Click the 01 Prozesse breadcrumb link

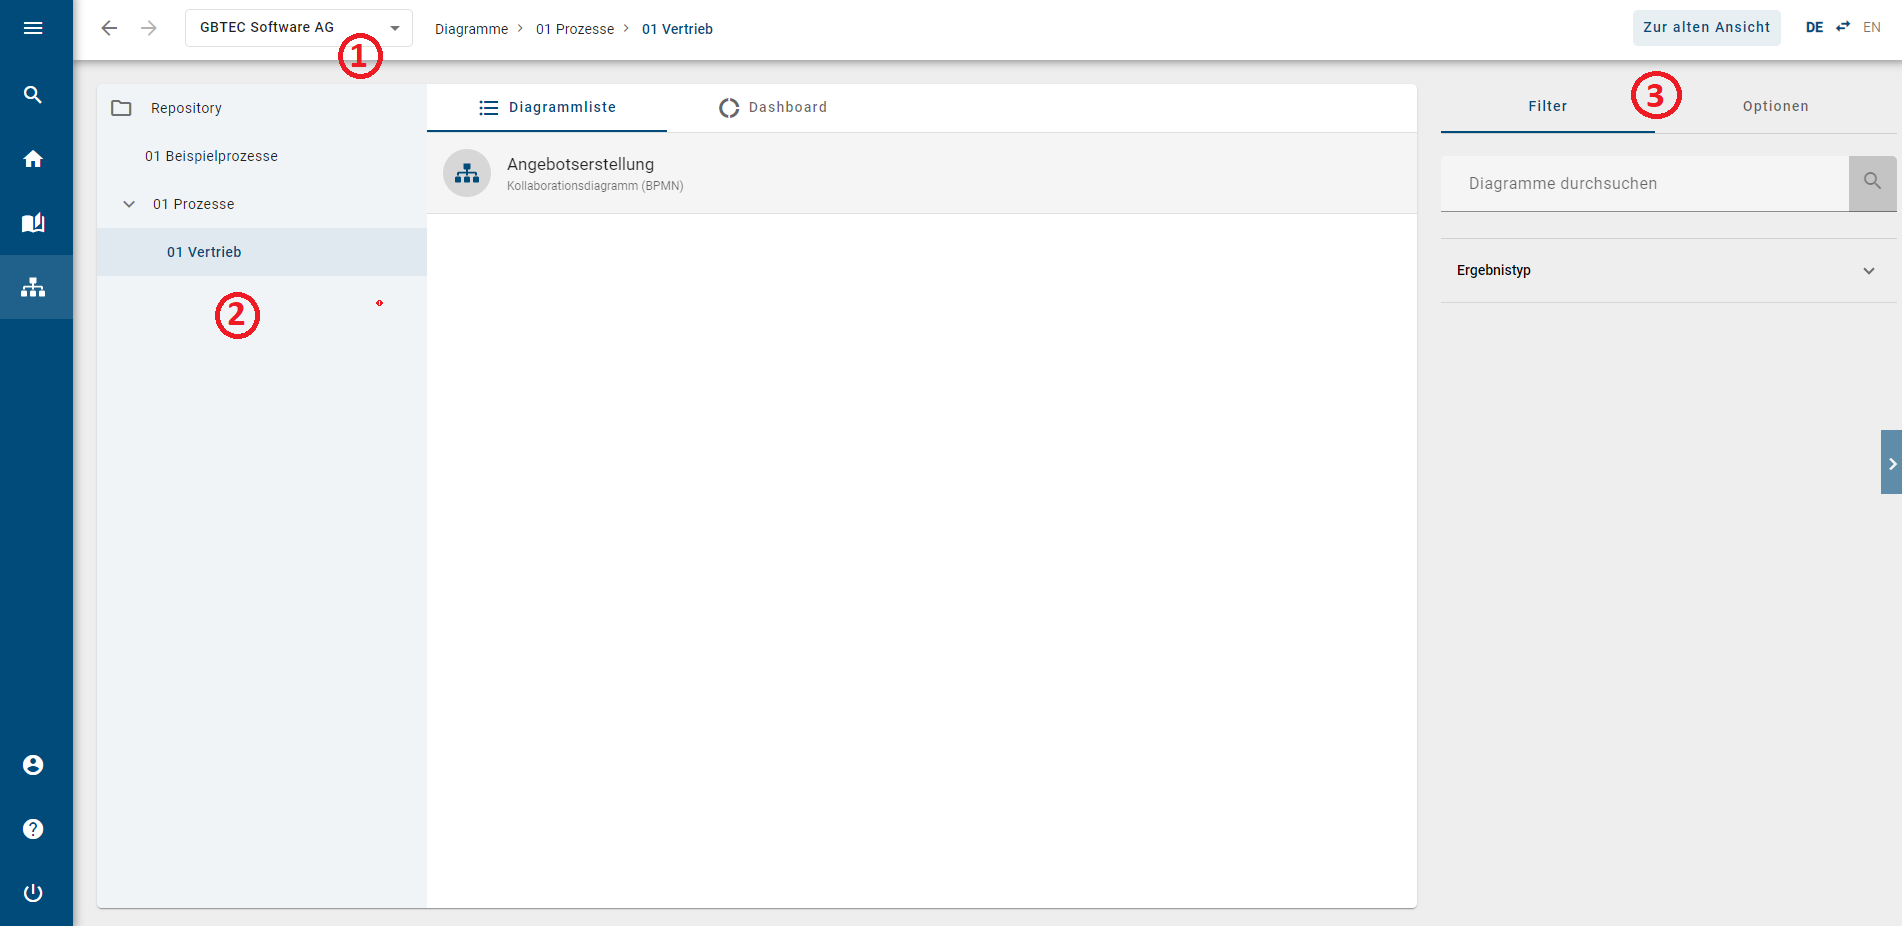(x=575, y=29)
